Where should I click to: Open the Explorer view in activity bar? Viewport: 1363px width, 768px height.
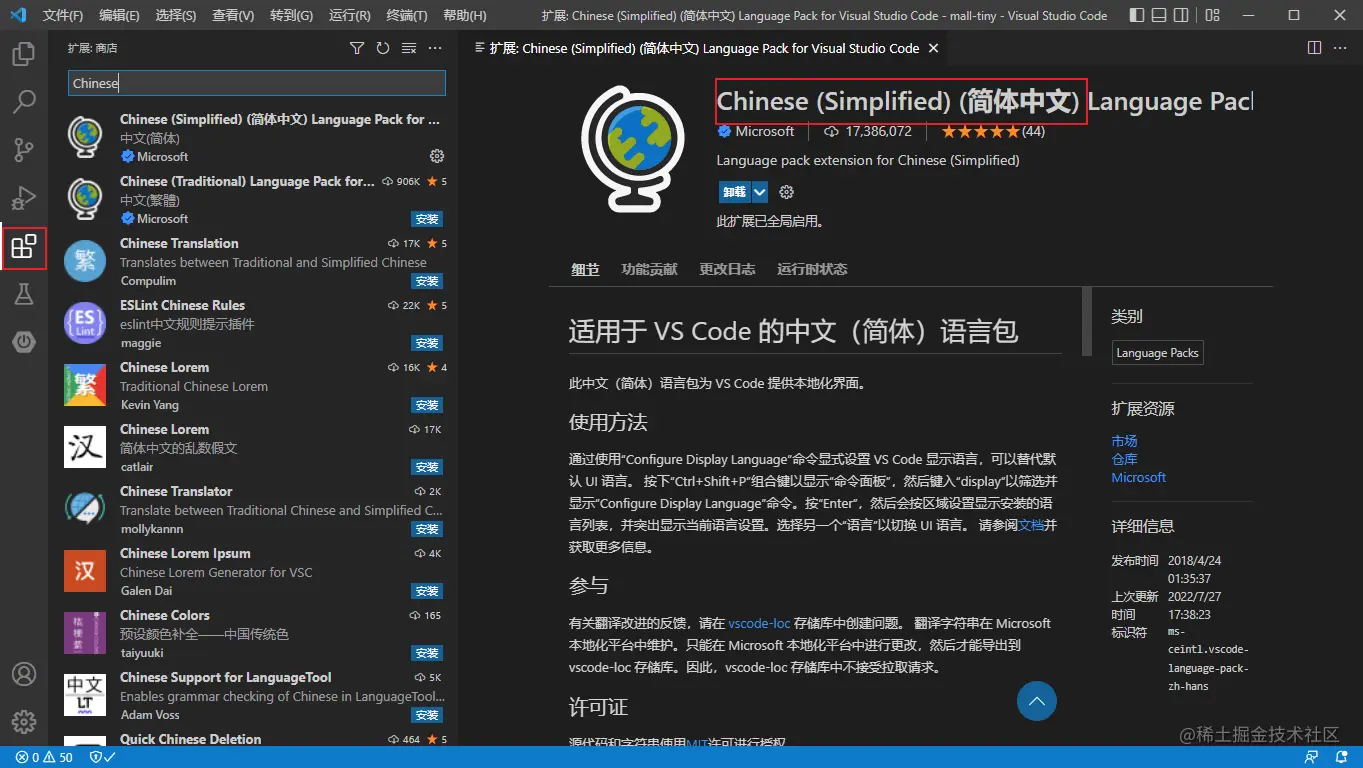click(x=24, y=54)
